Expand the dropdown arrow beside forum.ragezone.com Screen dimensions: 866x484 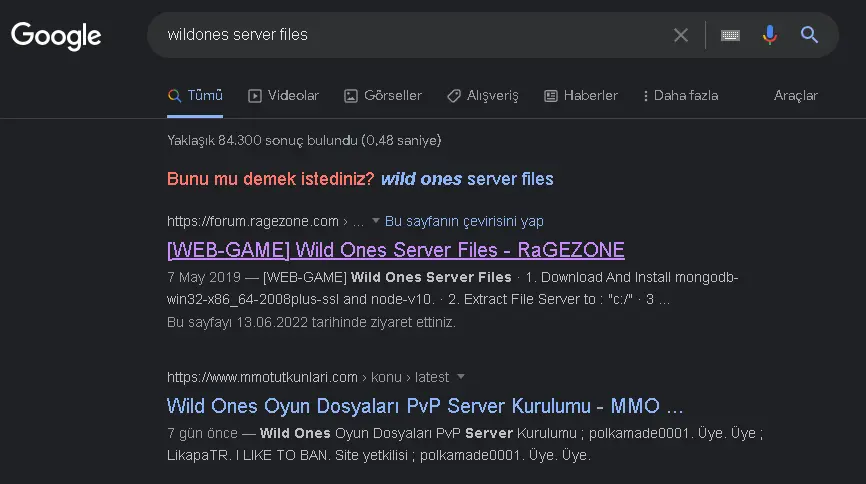[376, 221]
